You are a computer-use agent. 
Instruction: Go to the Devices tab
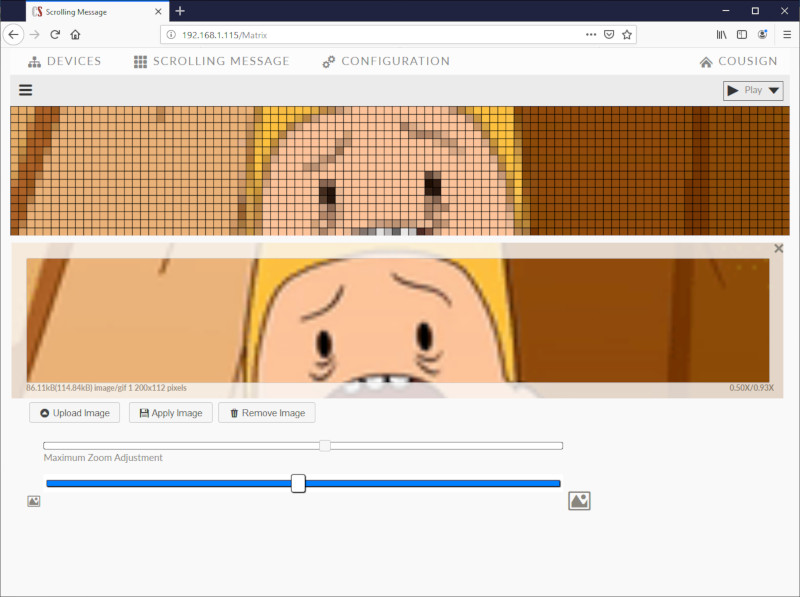65,61
